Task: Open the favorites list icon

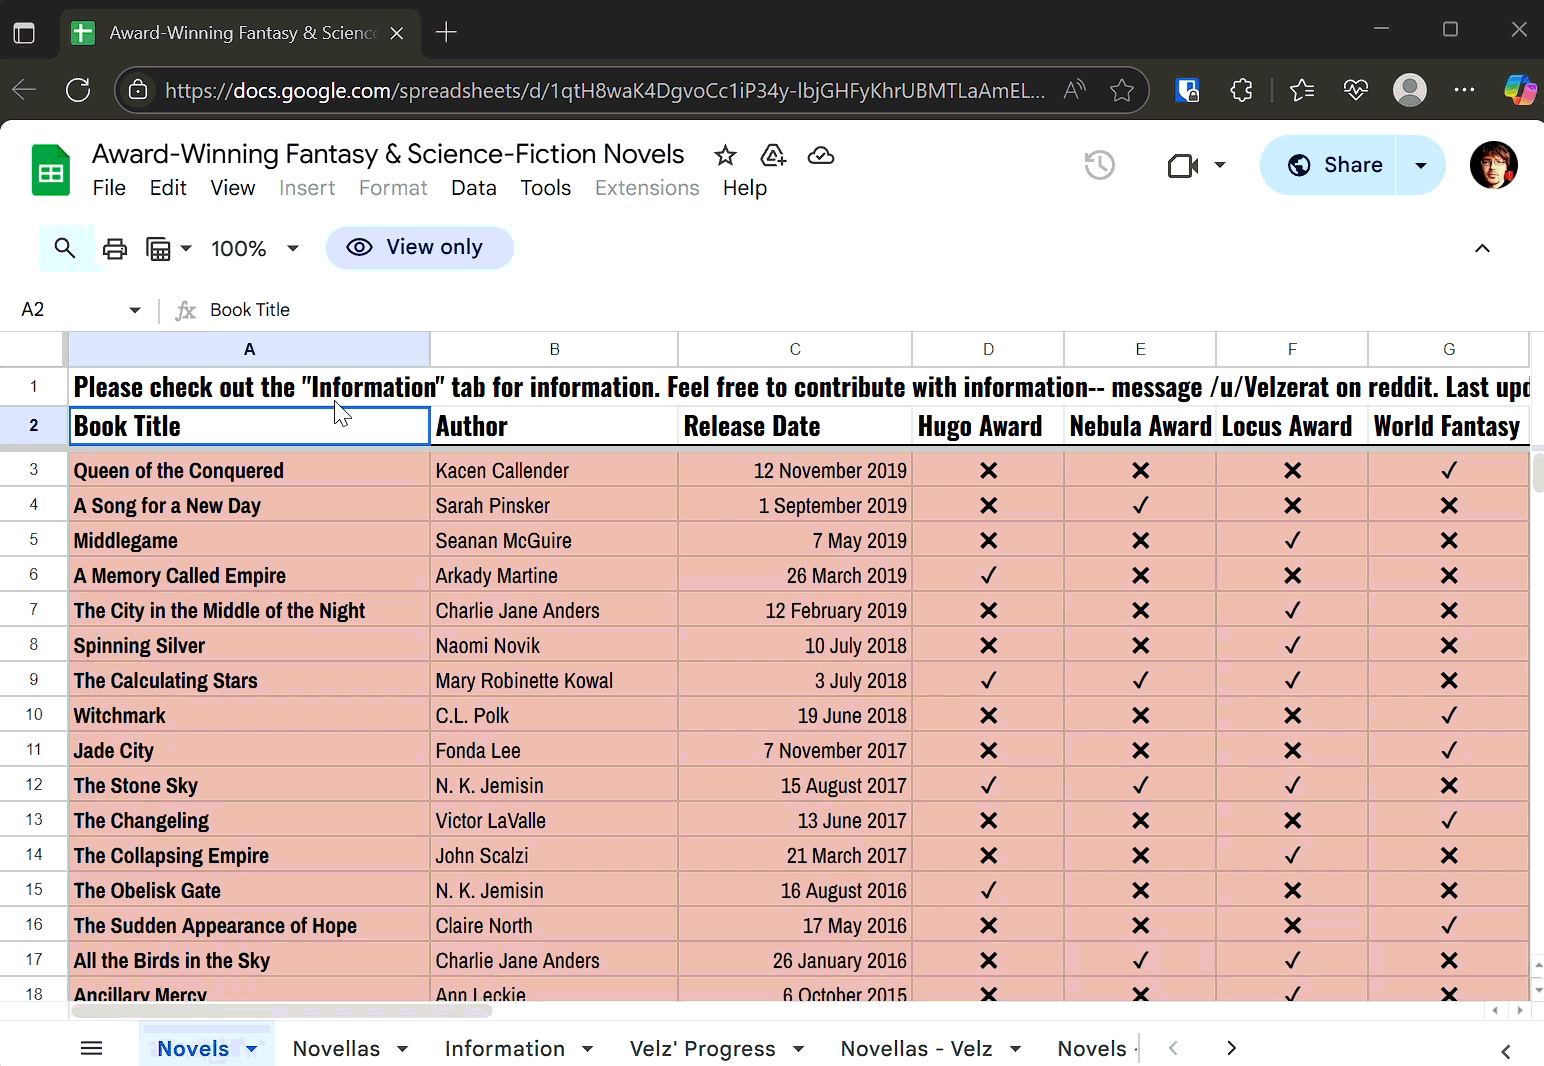Action: (x=1302, y=90)
